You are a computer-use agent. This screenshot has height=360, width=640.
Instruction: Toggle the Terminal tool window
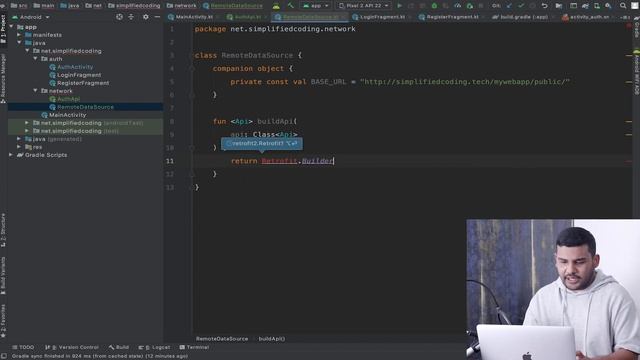[x=194, y=347]
